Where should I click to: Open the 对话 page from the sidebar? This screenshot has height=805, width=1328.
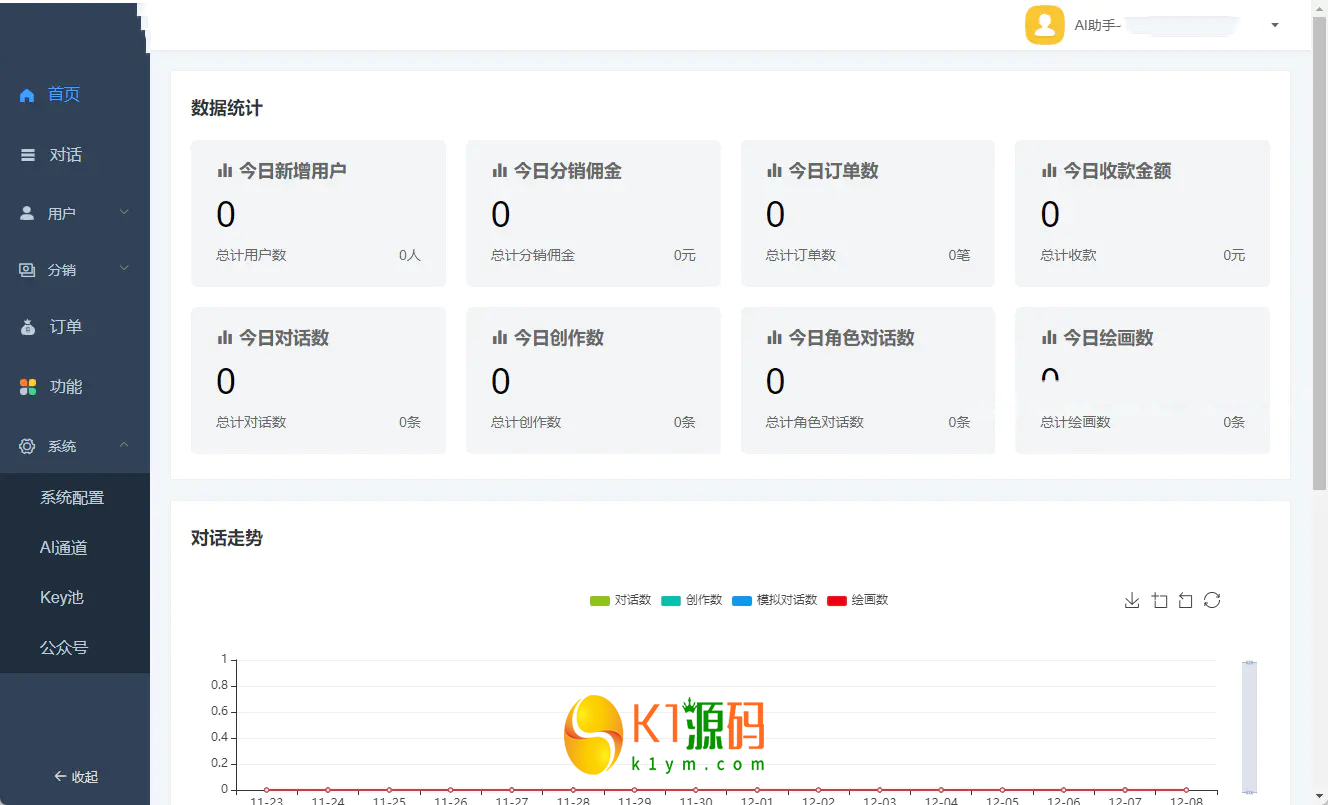coord(65,155)
